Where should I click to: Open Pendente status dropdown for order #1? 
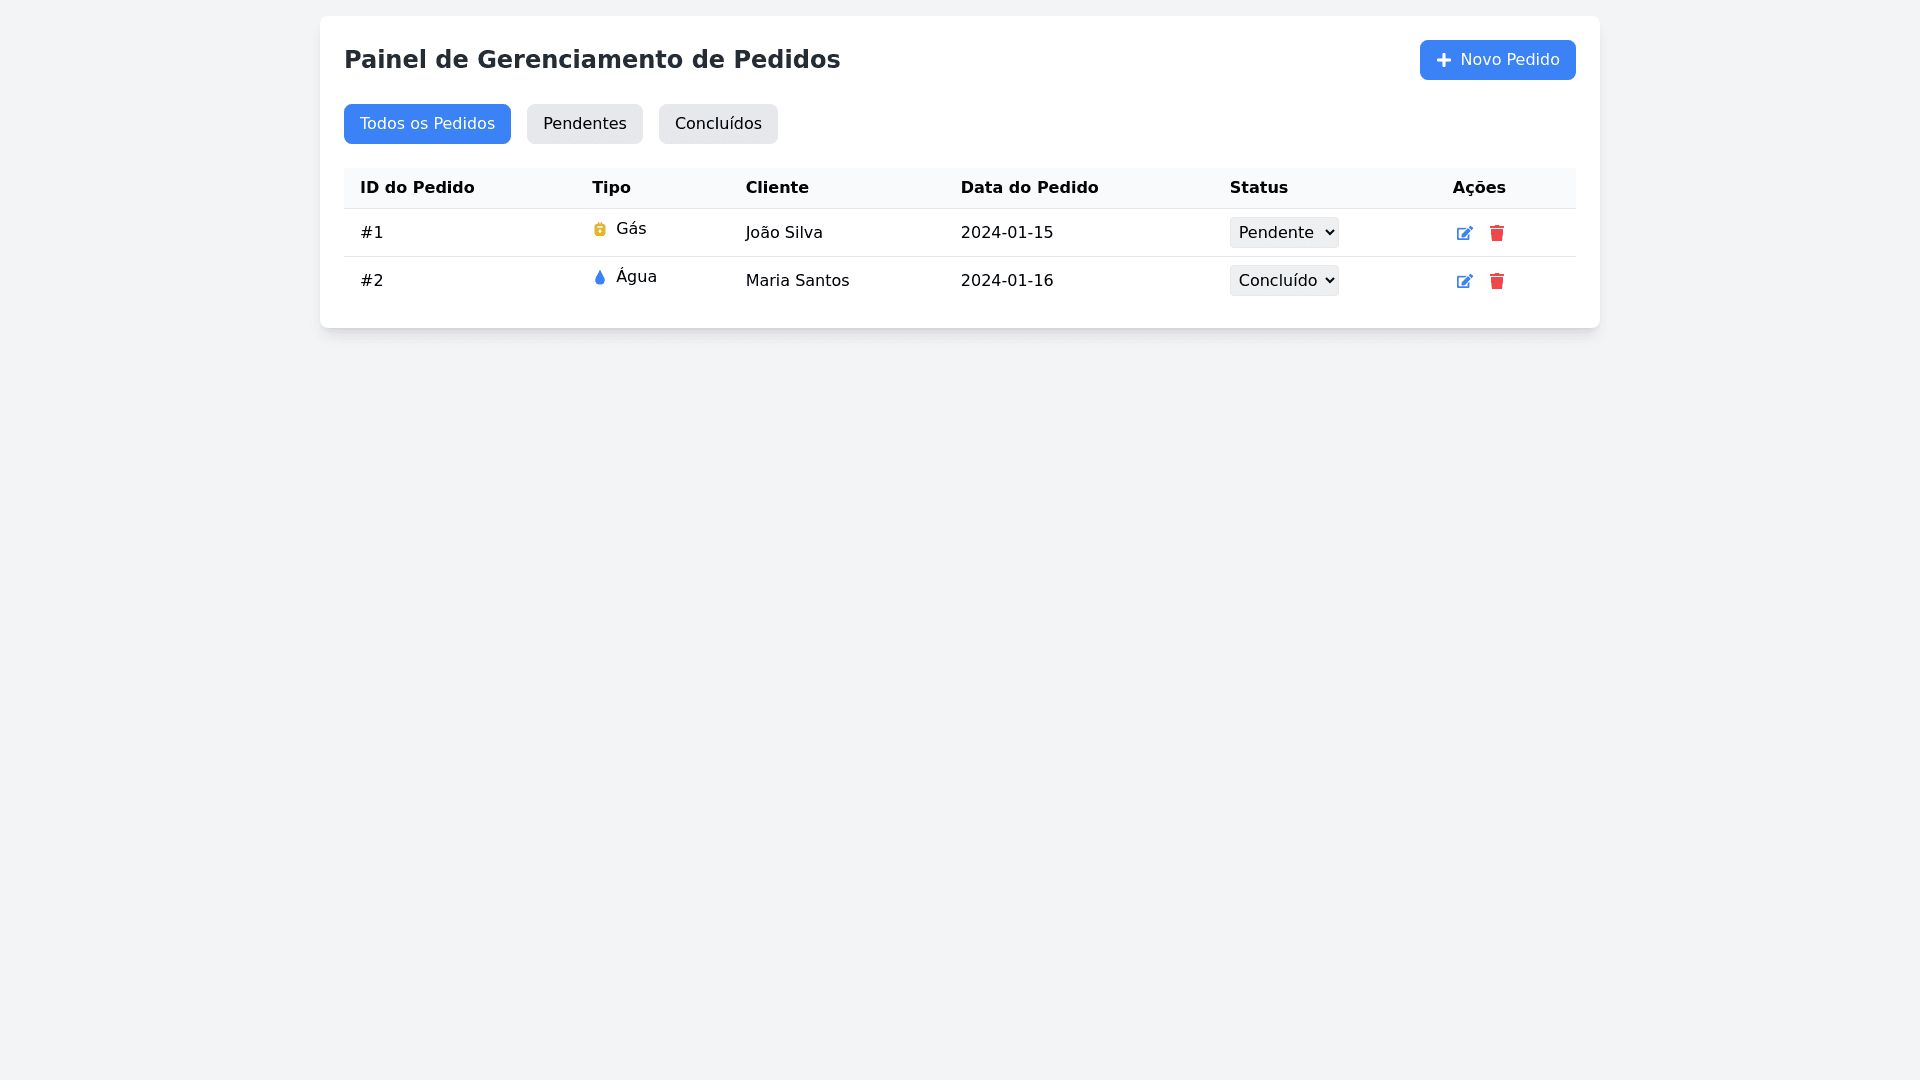(x=1283, y=232)
